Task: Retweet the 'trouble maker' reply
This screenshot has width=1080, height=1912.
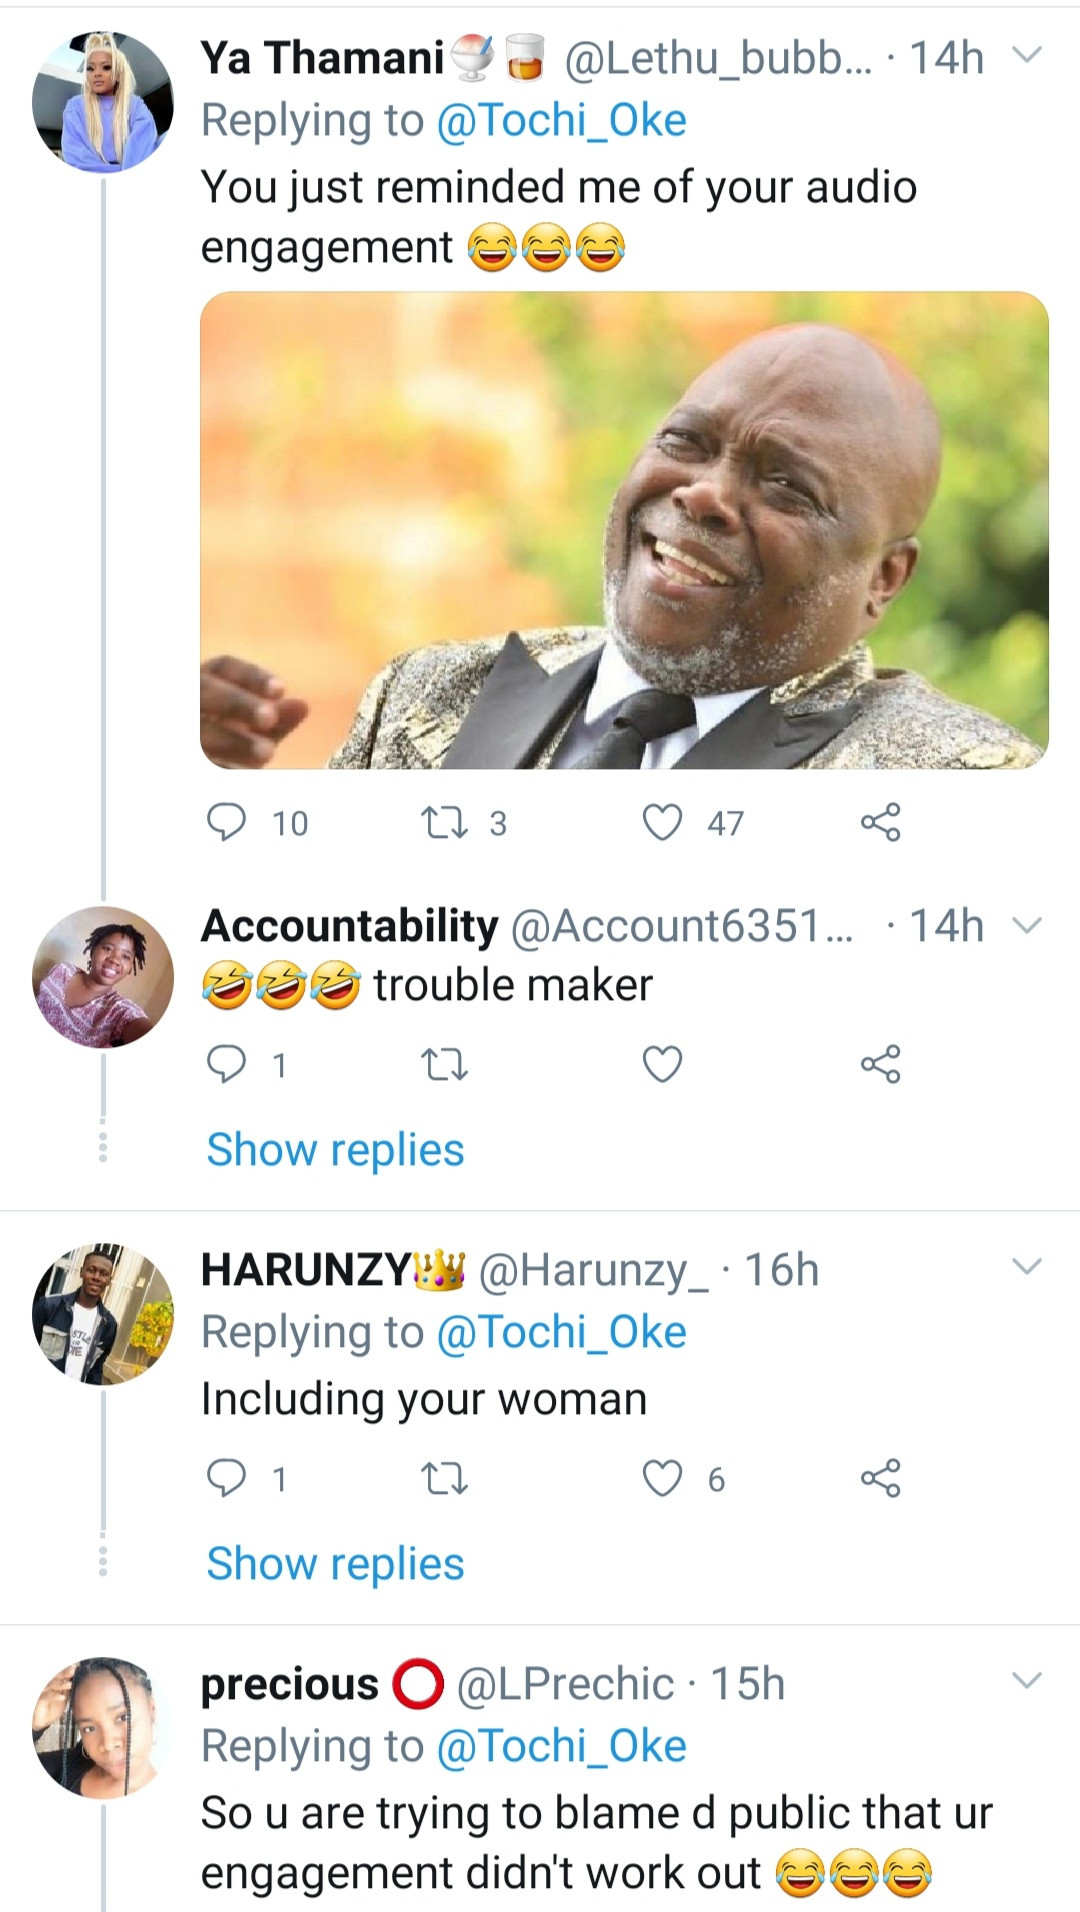Action: pyautogui.click(x=444, y=1065)
